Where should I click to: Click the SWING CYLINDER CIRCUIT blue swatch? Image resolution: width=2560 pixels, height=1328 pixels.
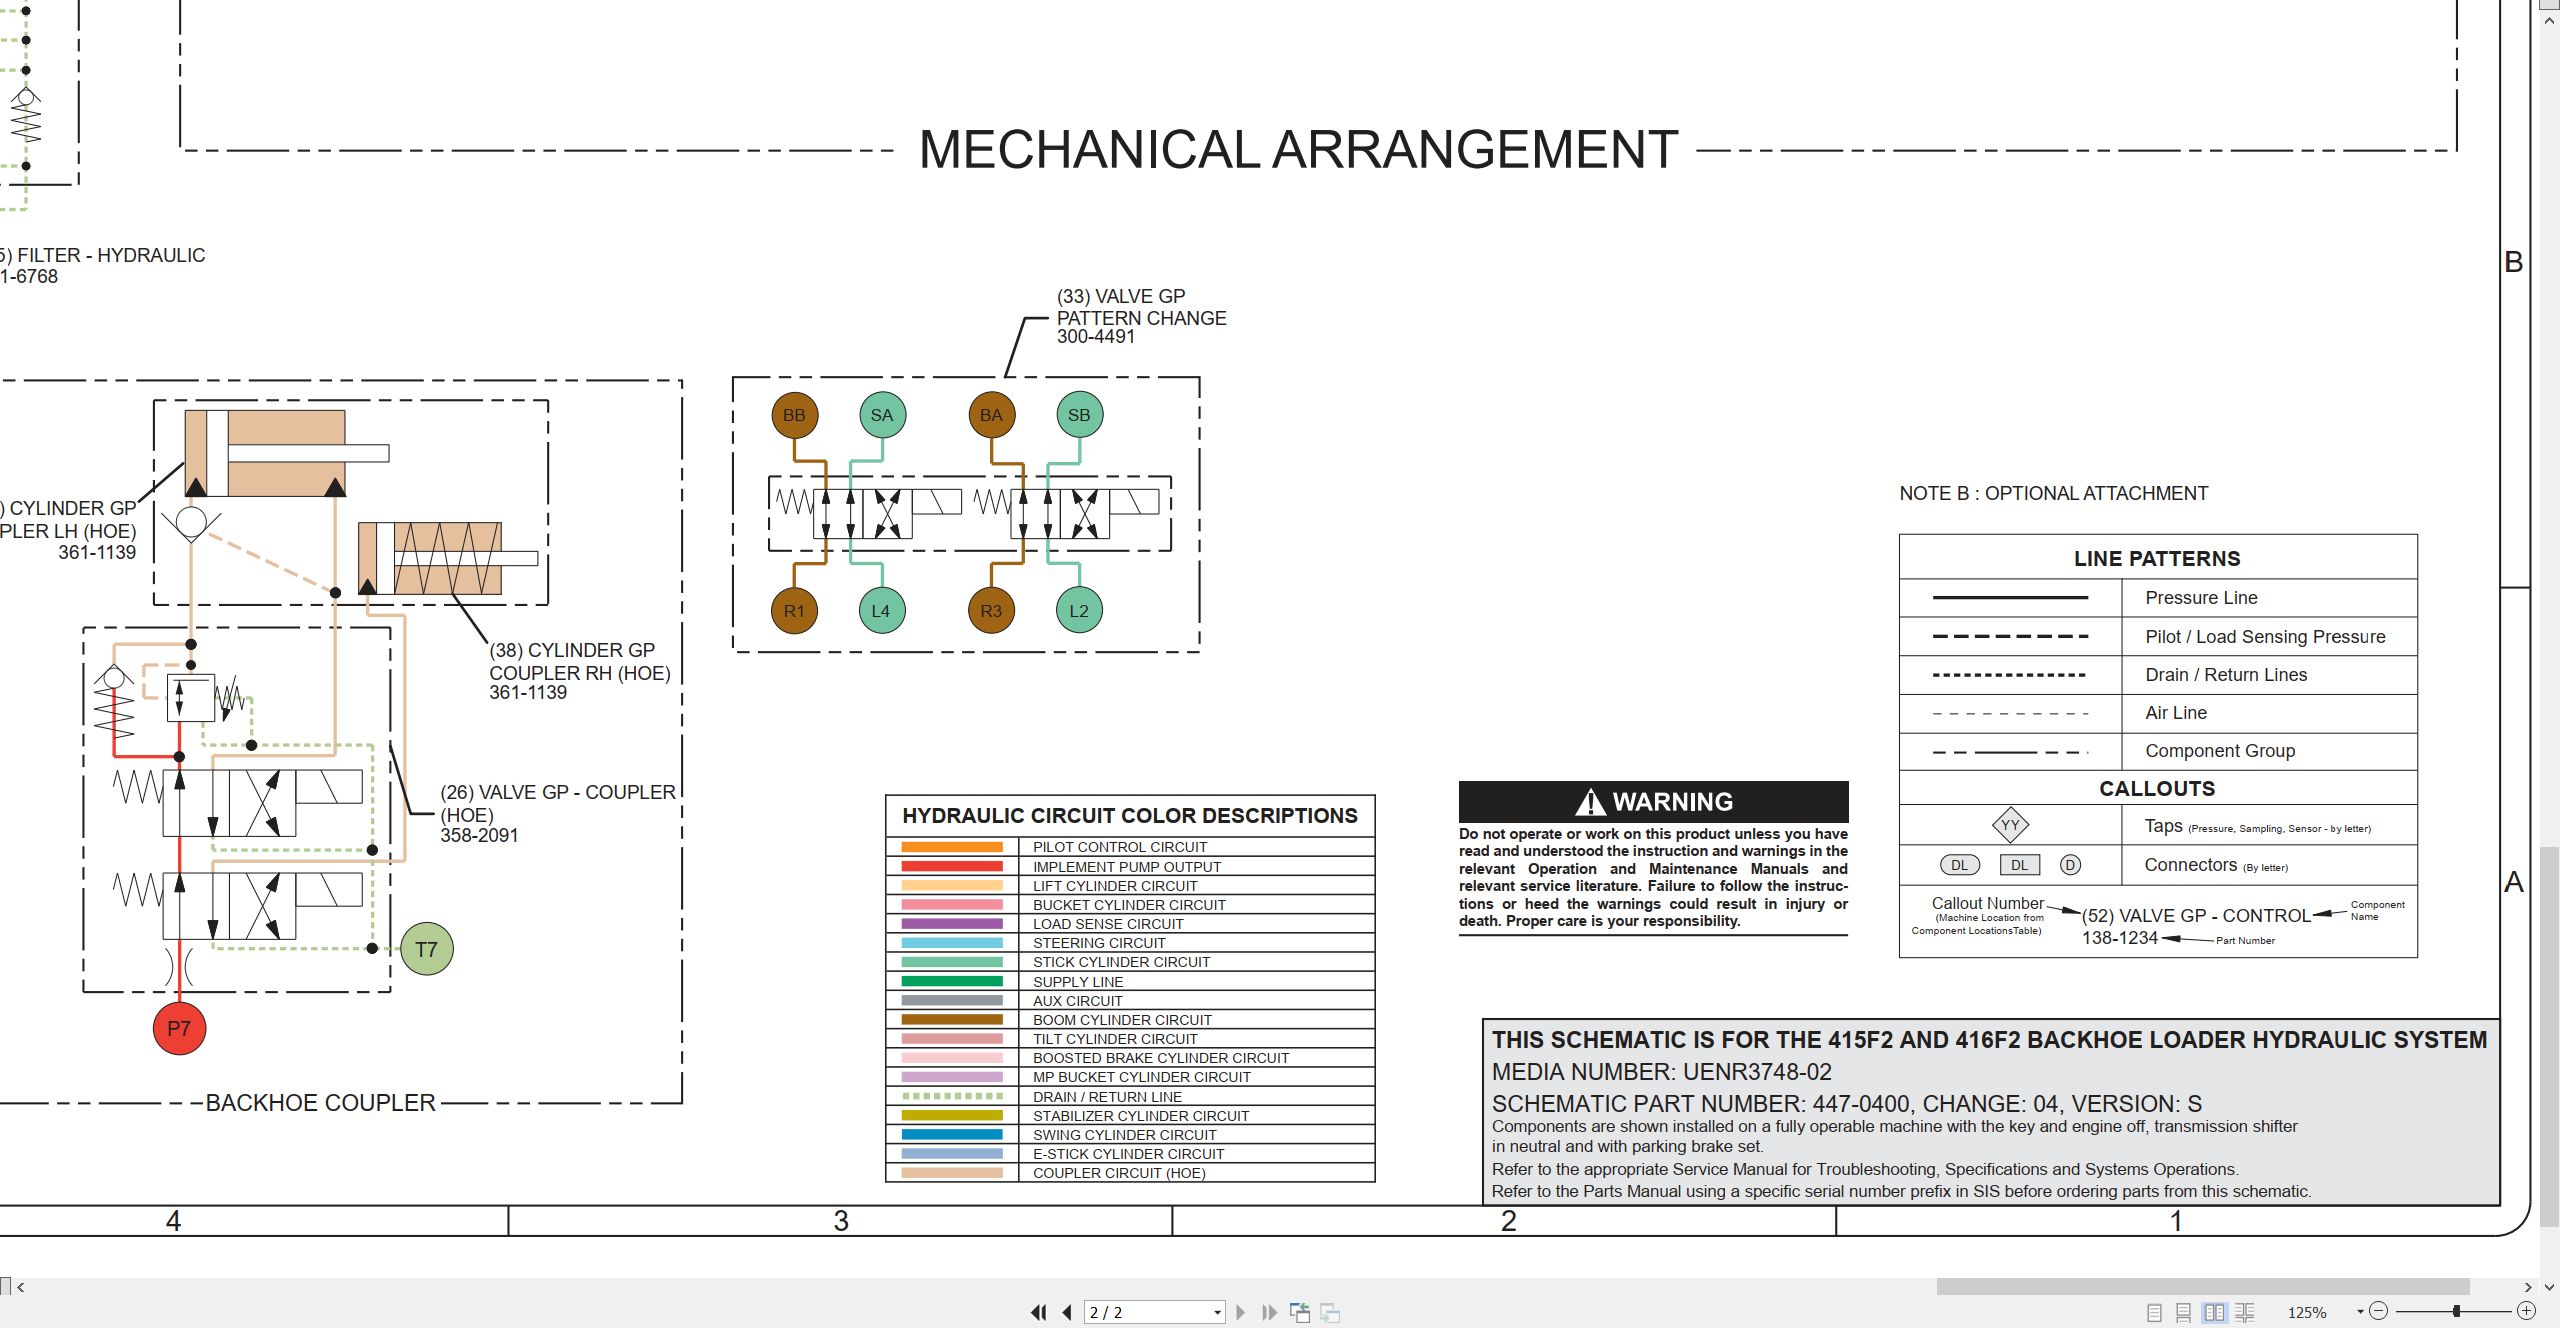(x=951, y=1134)
